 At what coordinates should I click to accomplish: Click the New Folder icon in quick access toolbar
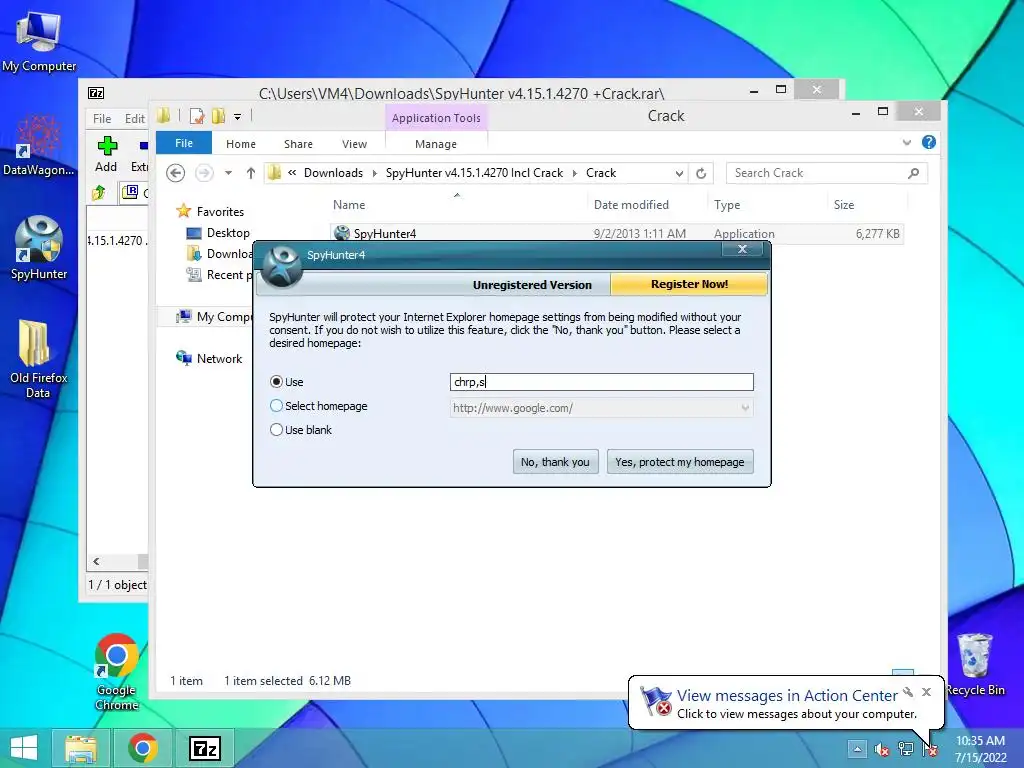click(219, 116)
